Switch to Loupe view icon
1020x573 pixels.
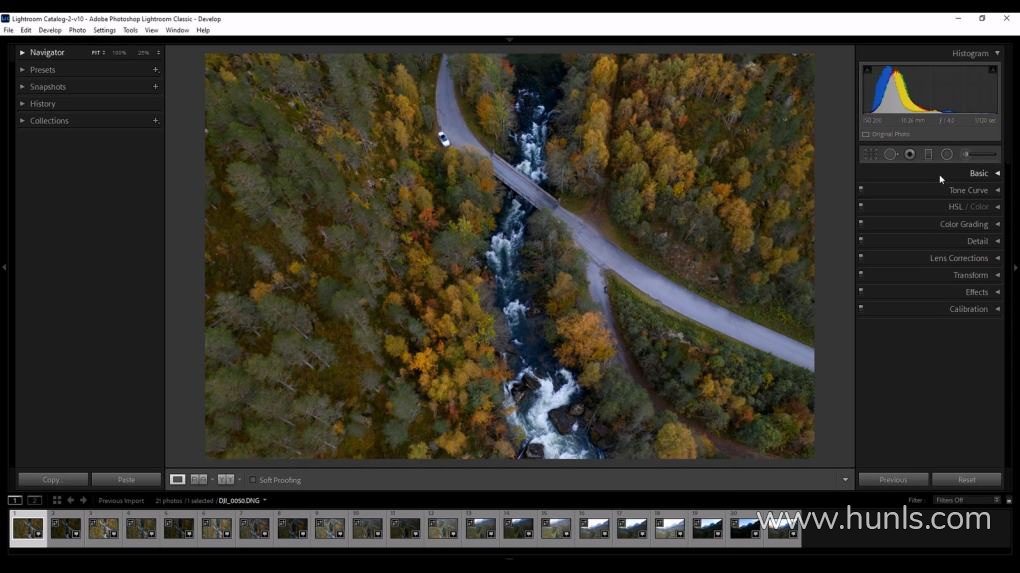coord(177,479)
